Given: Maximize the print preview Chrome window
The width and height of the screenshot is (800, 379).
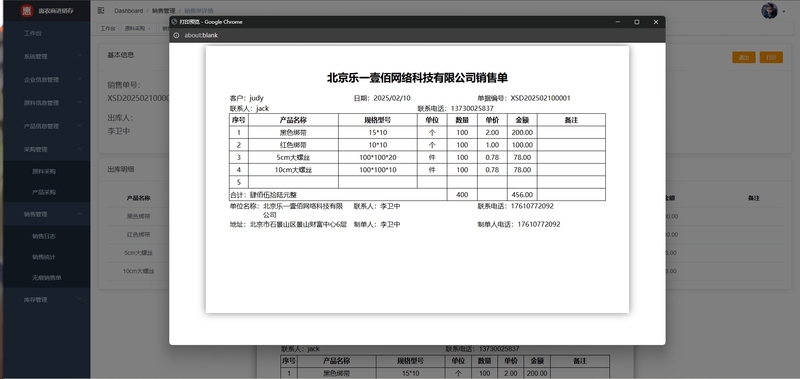Looking at the screenshot, I should (637, 22).
